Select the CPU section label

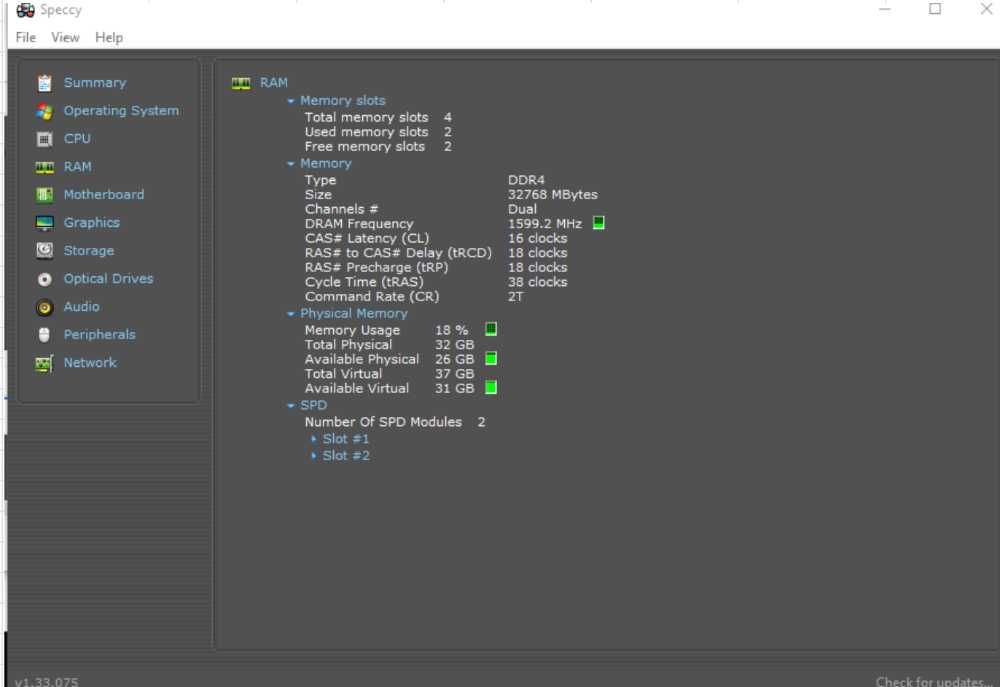pos(77,139)
